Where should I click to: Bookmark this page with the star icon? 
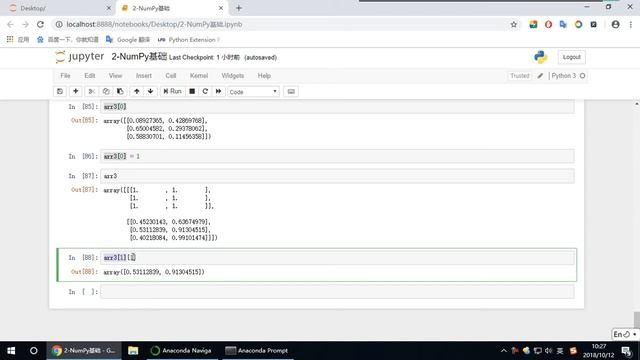point(513,24)
